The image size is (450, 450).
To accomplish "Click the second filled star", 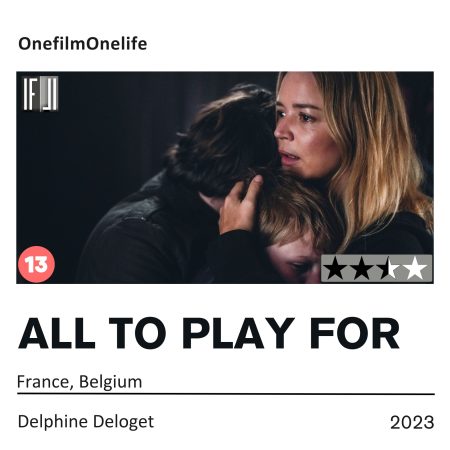I will [x=361, y=268].
